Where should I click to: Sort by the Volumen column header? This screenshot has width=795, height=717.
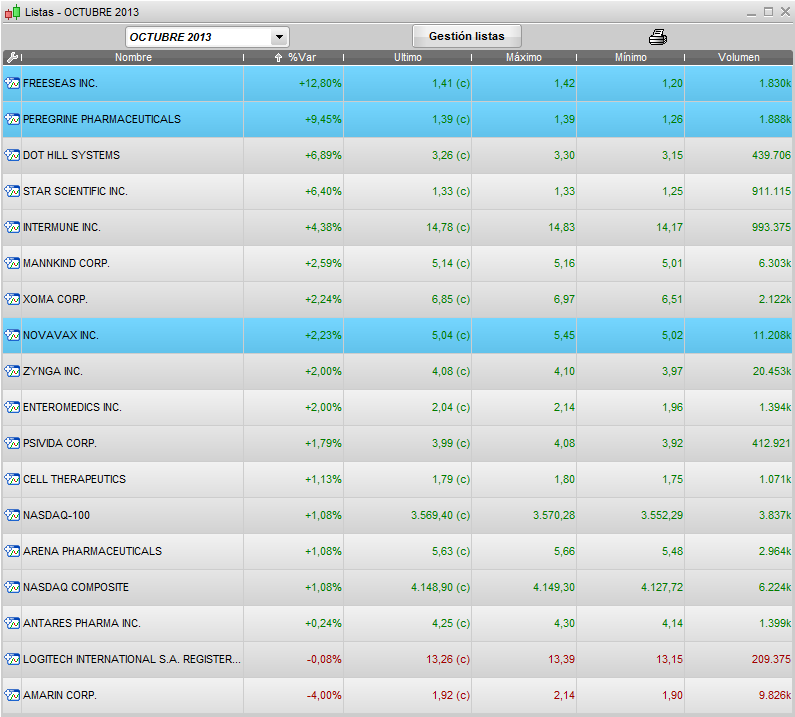738,58
